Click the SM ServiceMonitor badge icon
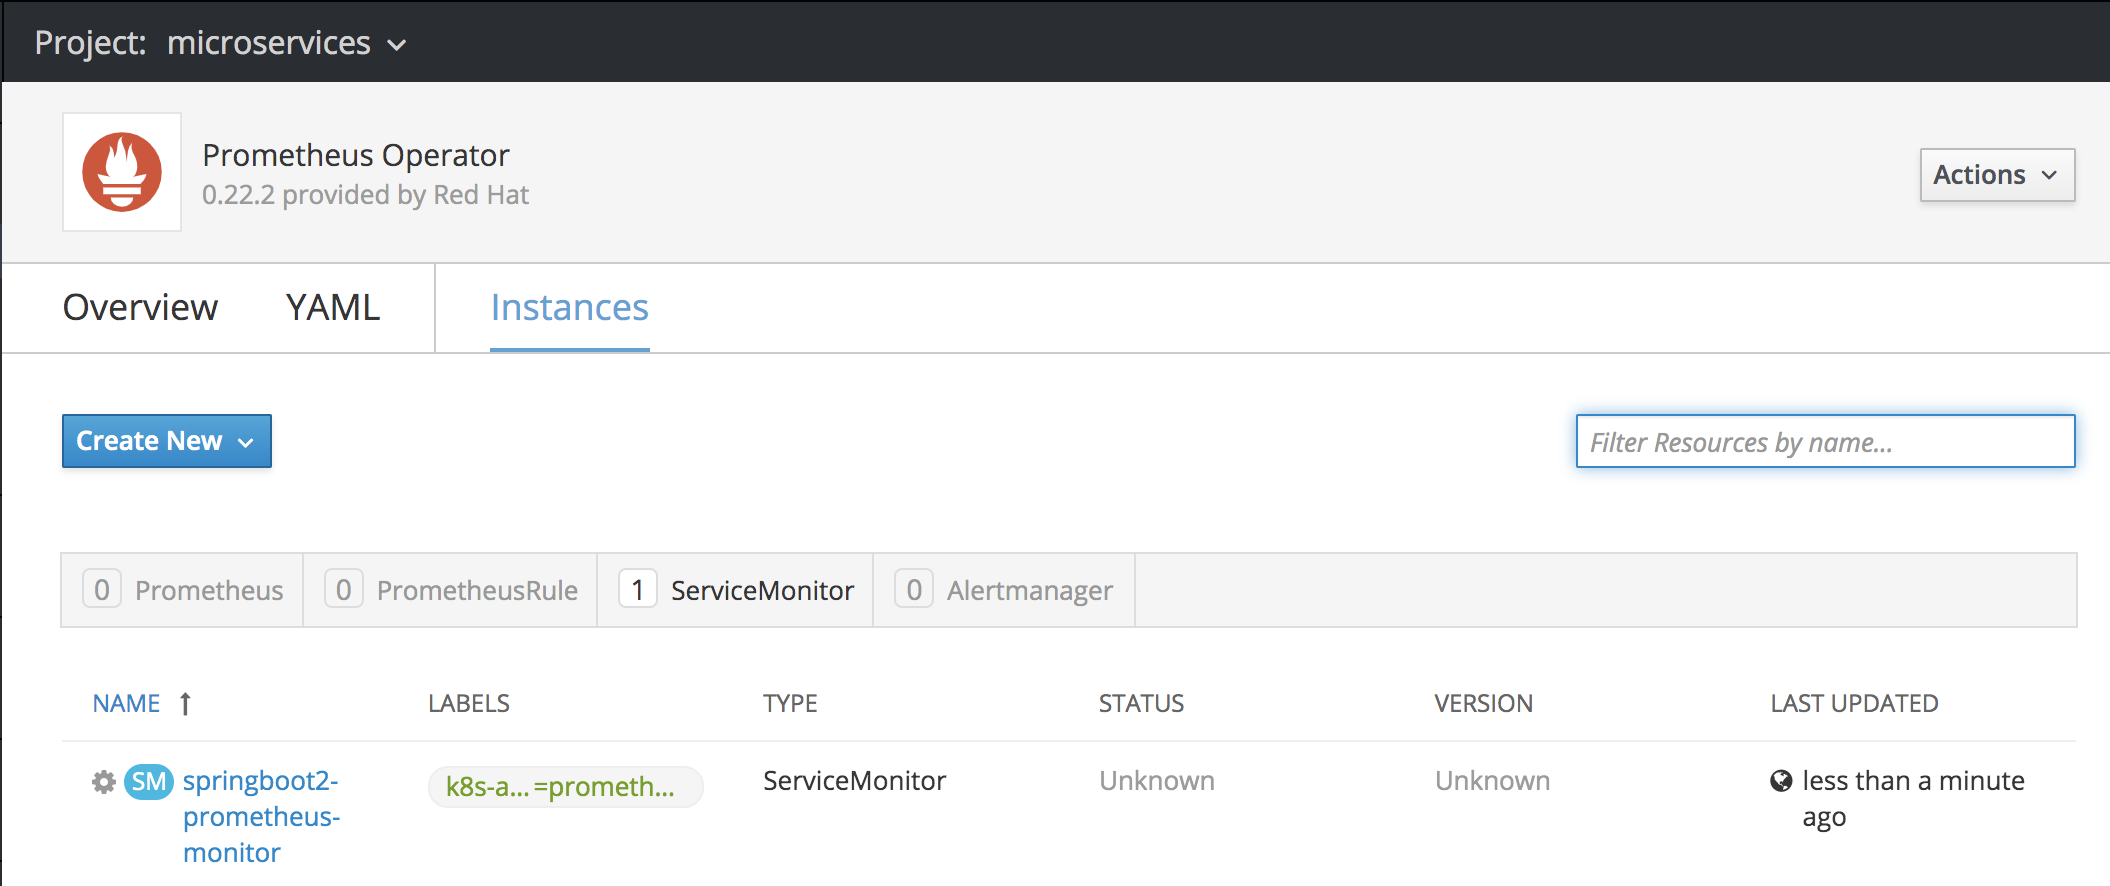The width and height of the screenshot is (2110, 886). [149, 781]
